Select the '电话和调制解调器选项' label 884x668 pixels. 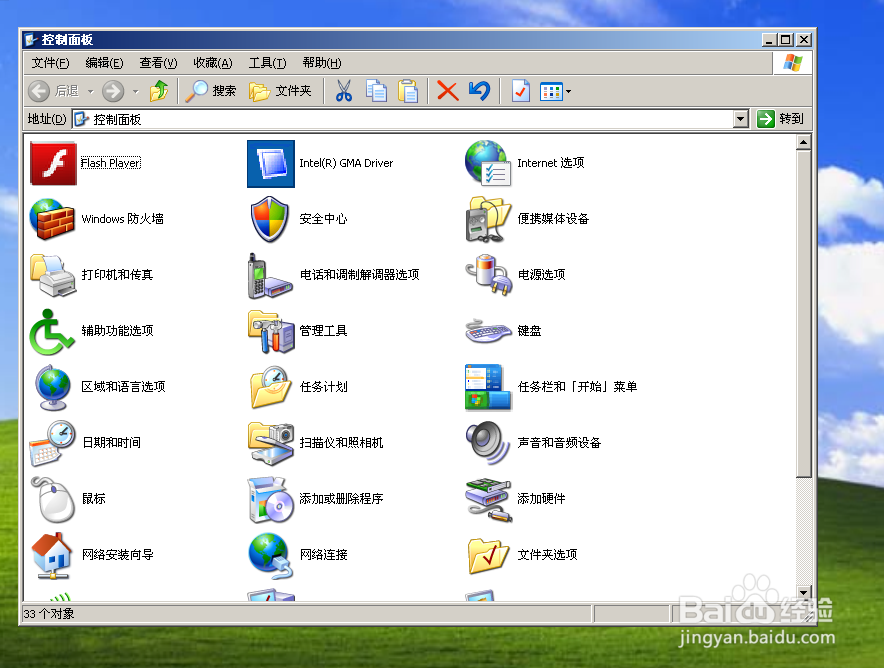(x=360, y=275)
